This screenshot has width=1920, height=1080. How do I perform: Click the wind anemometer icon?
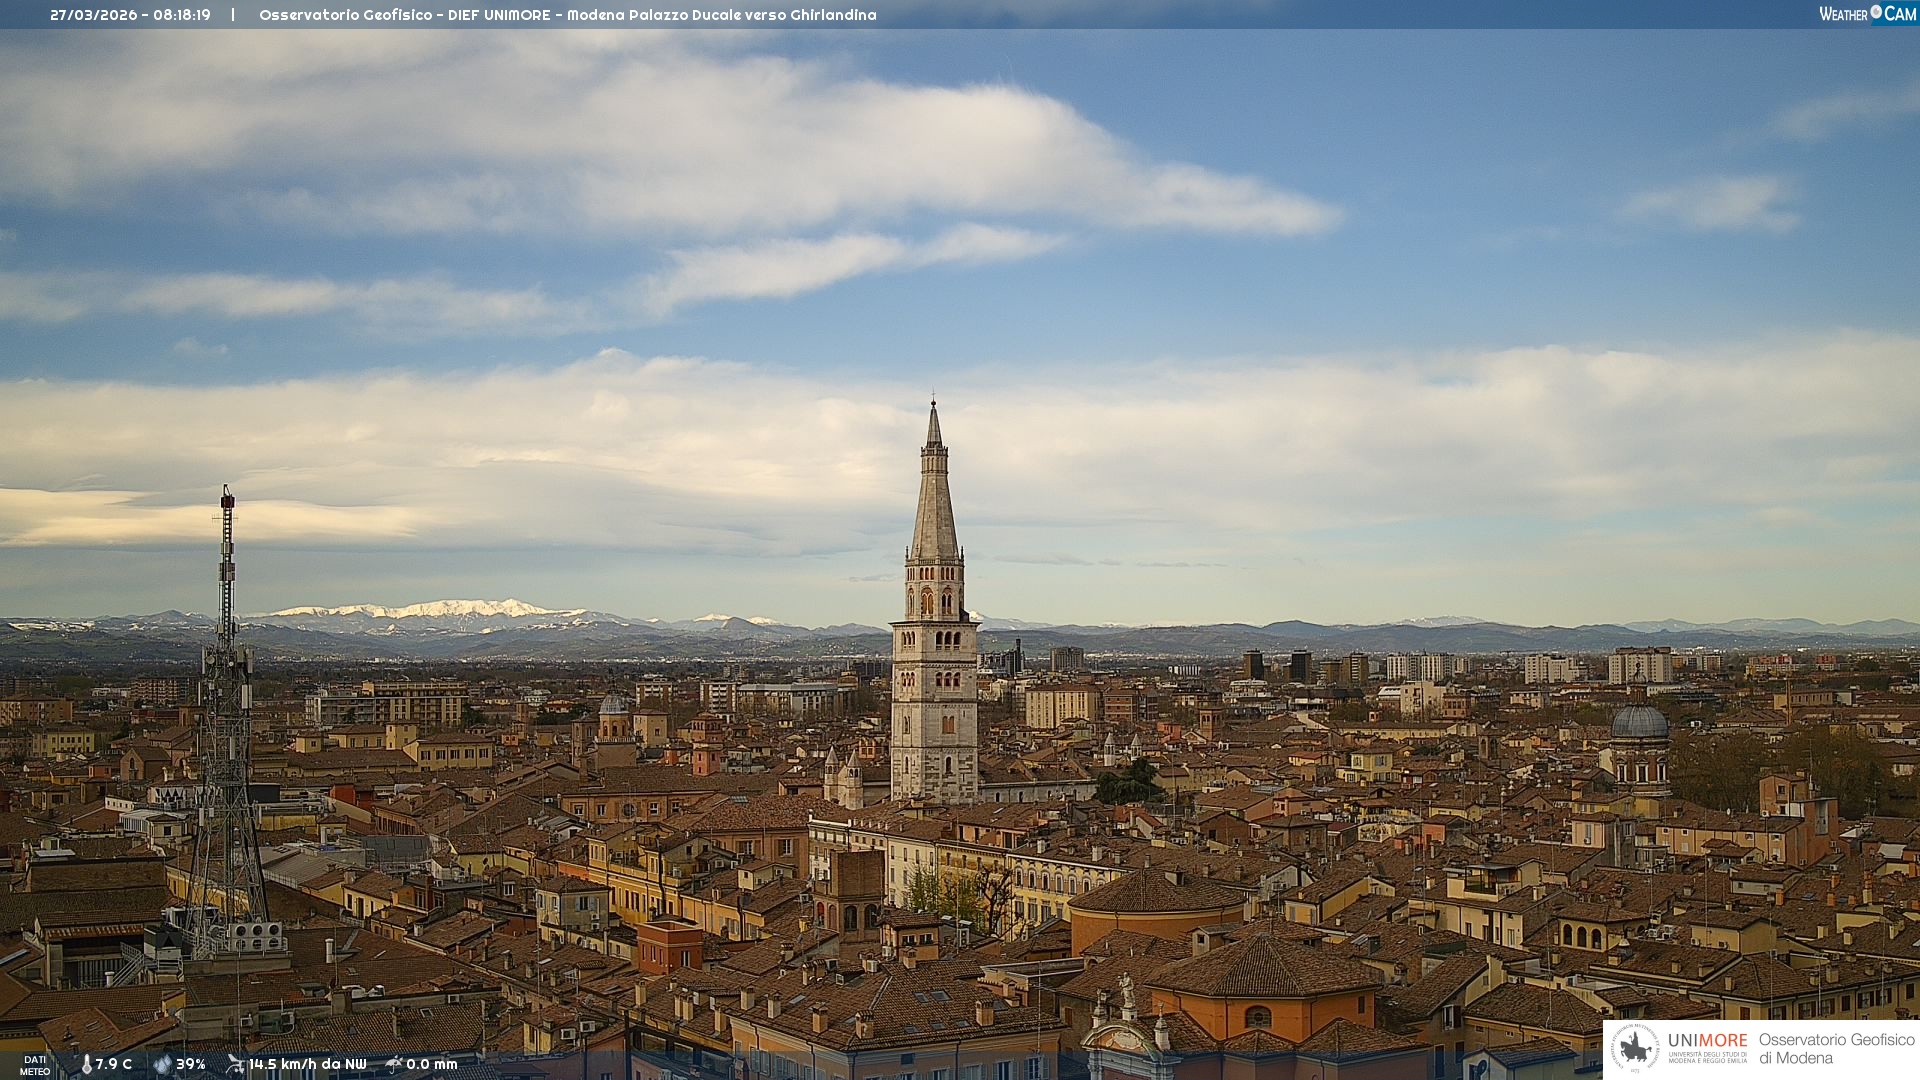(235, 1064)
